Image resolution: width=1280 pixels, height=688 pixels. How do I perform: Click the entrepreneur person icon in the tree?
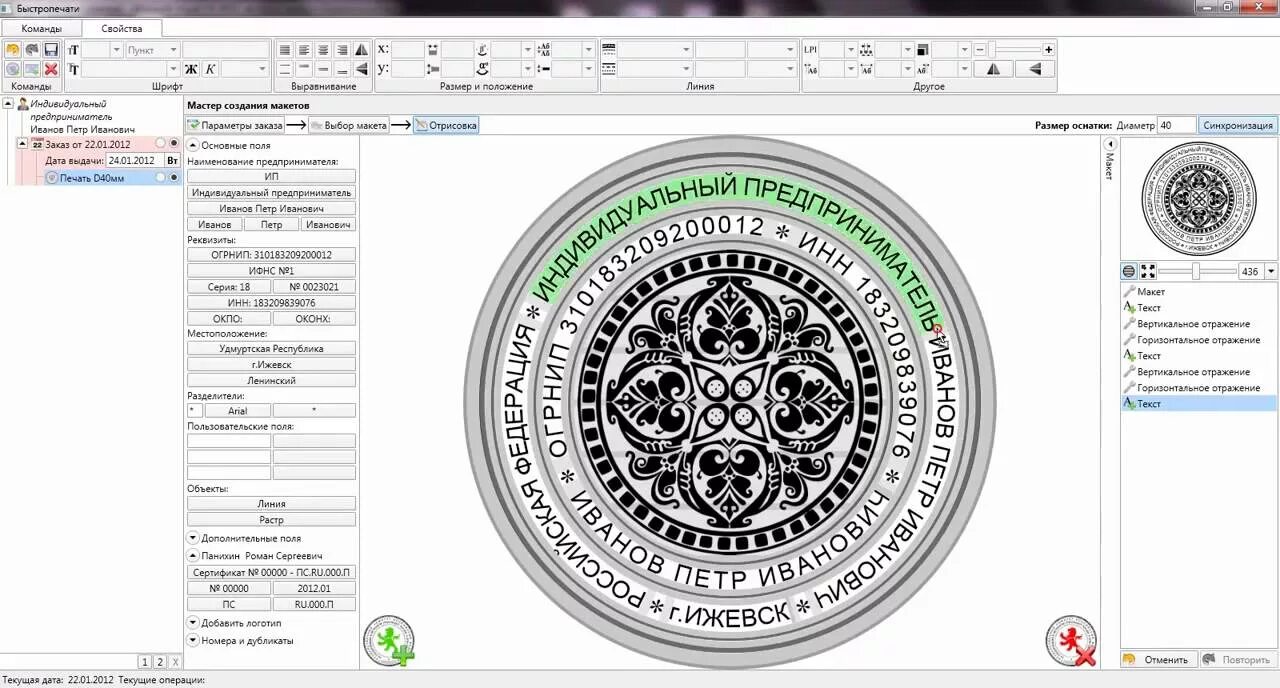click(23, 104)
